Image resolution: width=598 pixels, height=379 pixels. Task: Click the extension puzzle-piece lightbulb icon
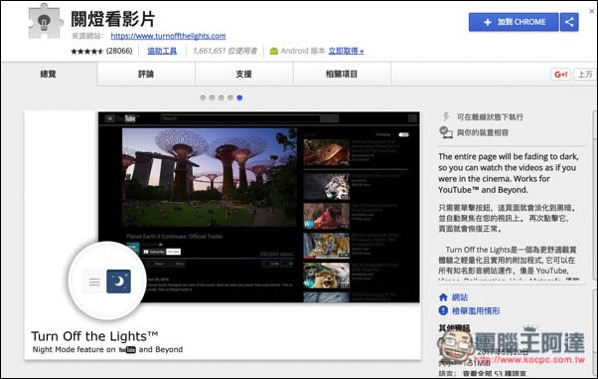pos(45,22)
